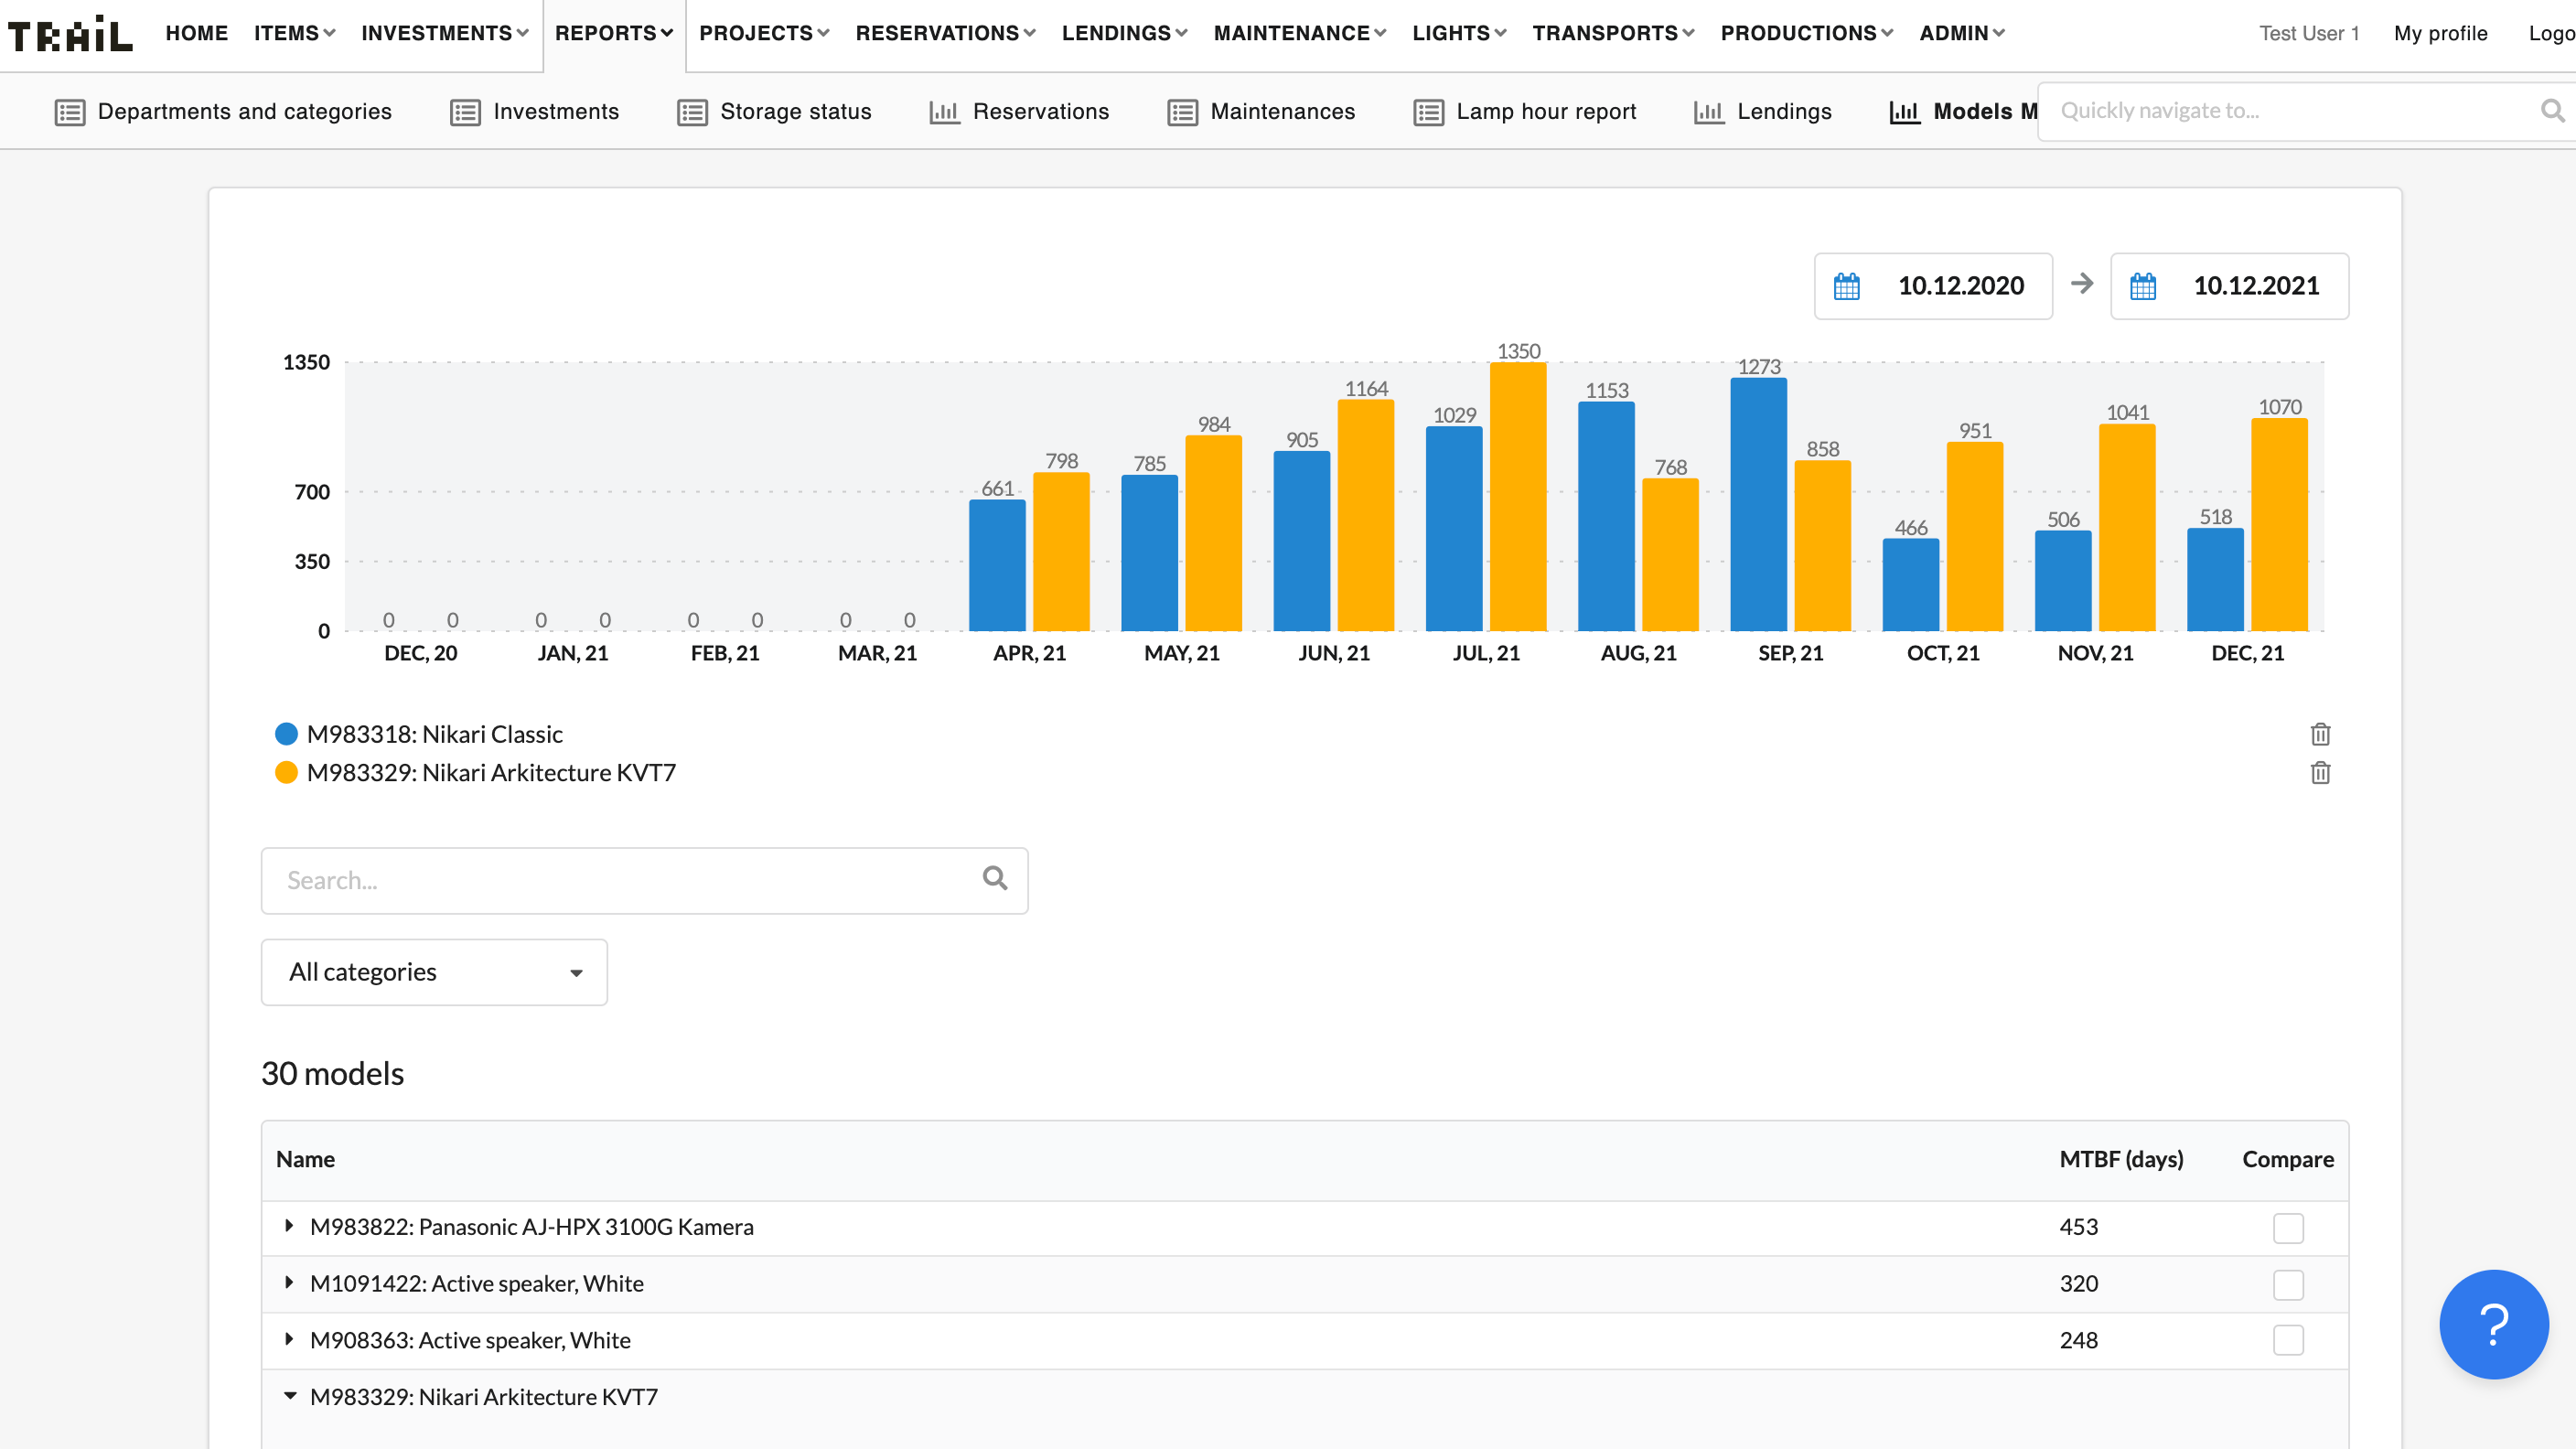Click the orange JUL, 21 bar labeled 1350
This screenshot has height=1449, width=2576.
coord(1518,497)
